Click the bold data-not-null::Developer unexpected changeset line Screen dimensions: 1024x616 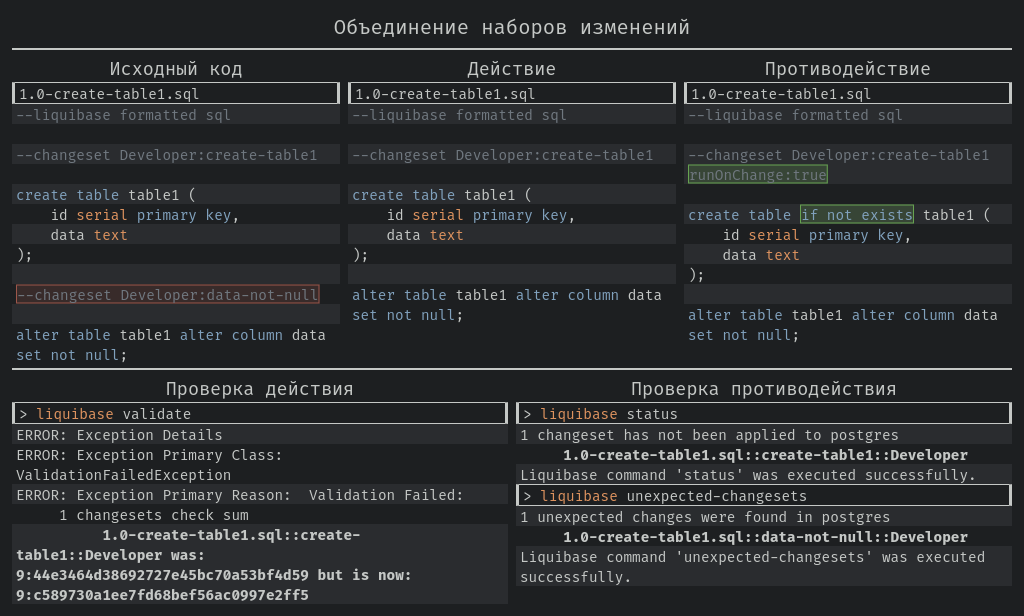click(765, 537)
